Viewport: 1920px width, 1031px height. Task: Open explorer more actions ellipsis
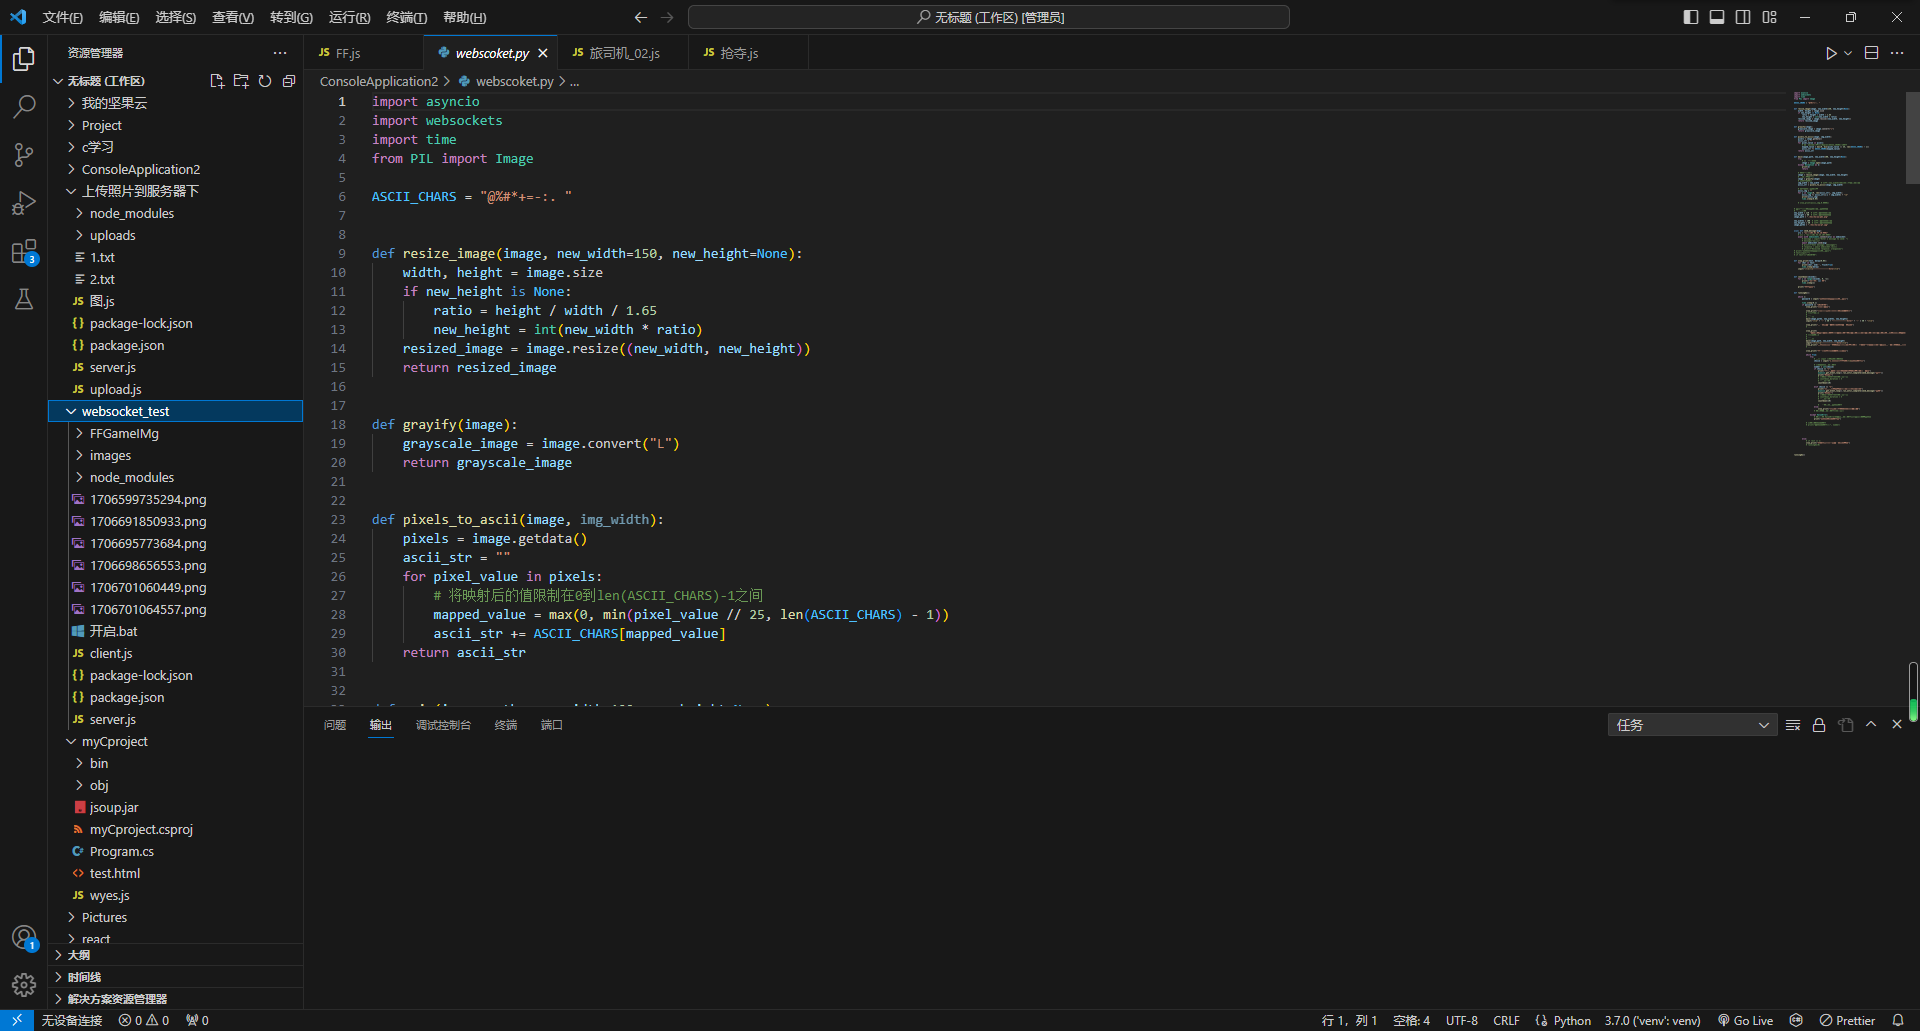(280, 53)
